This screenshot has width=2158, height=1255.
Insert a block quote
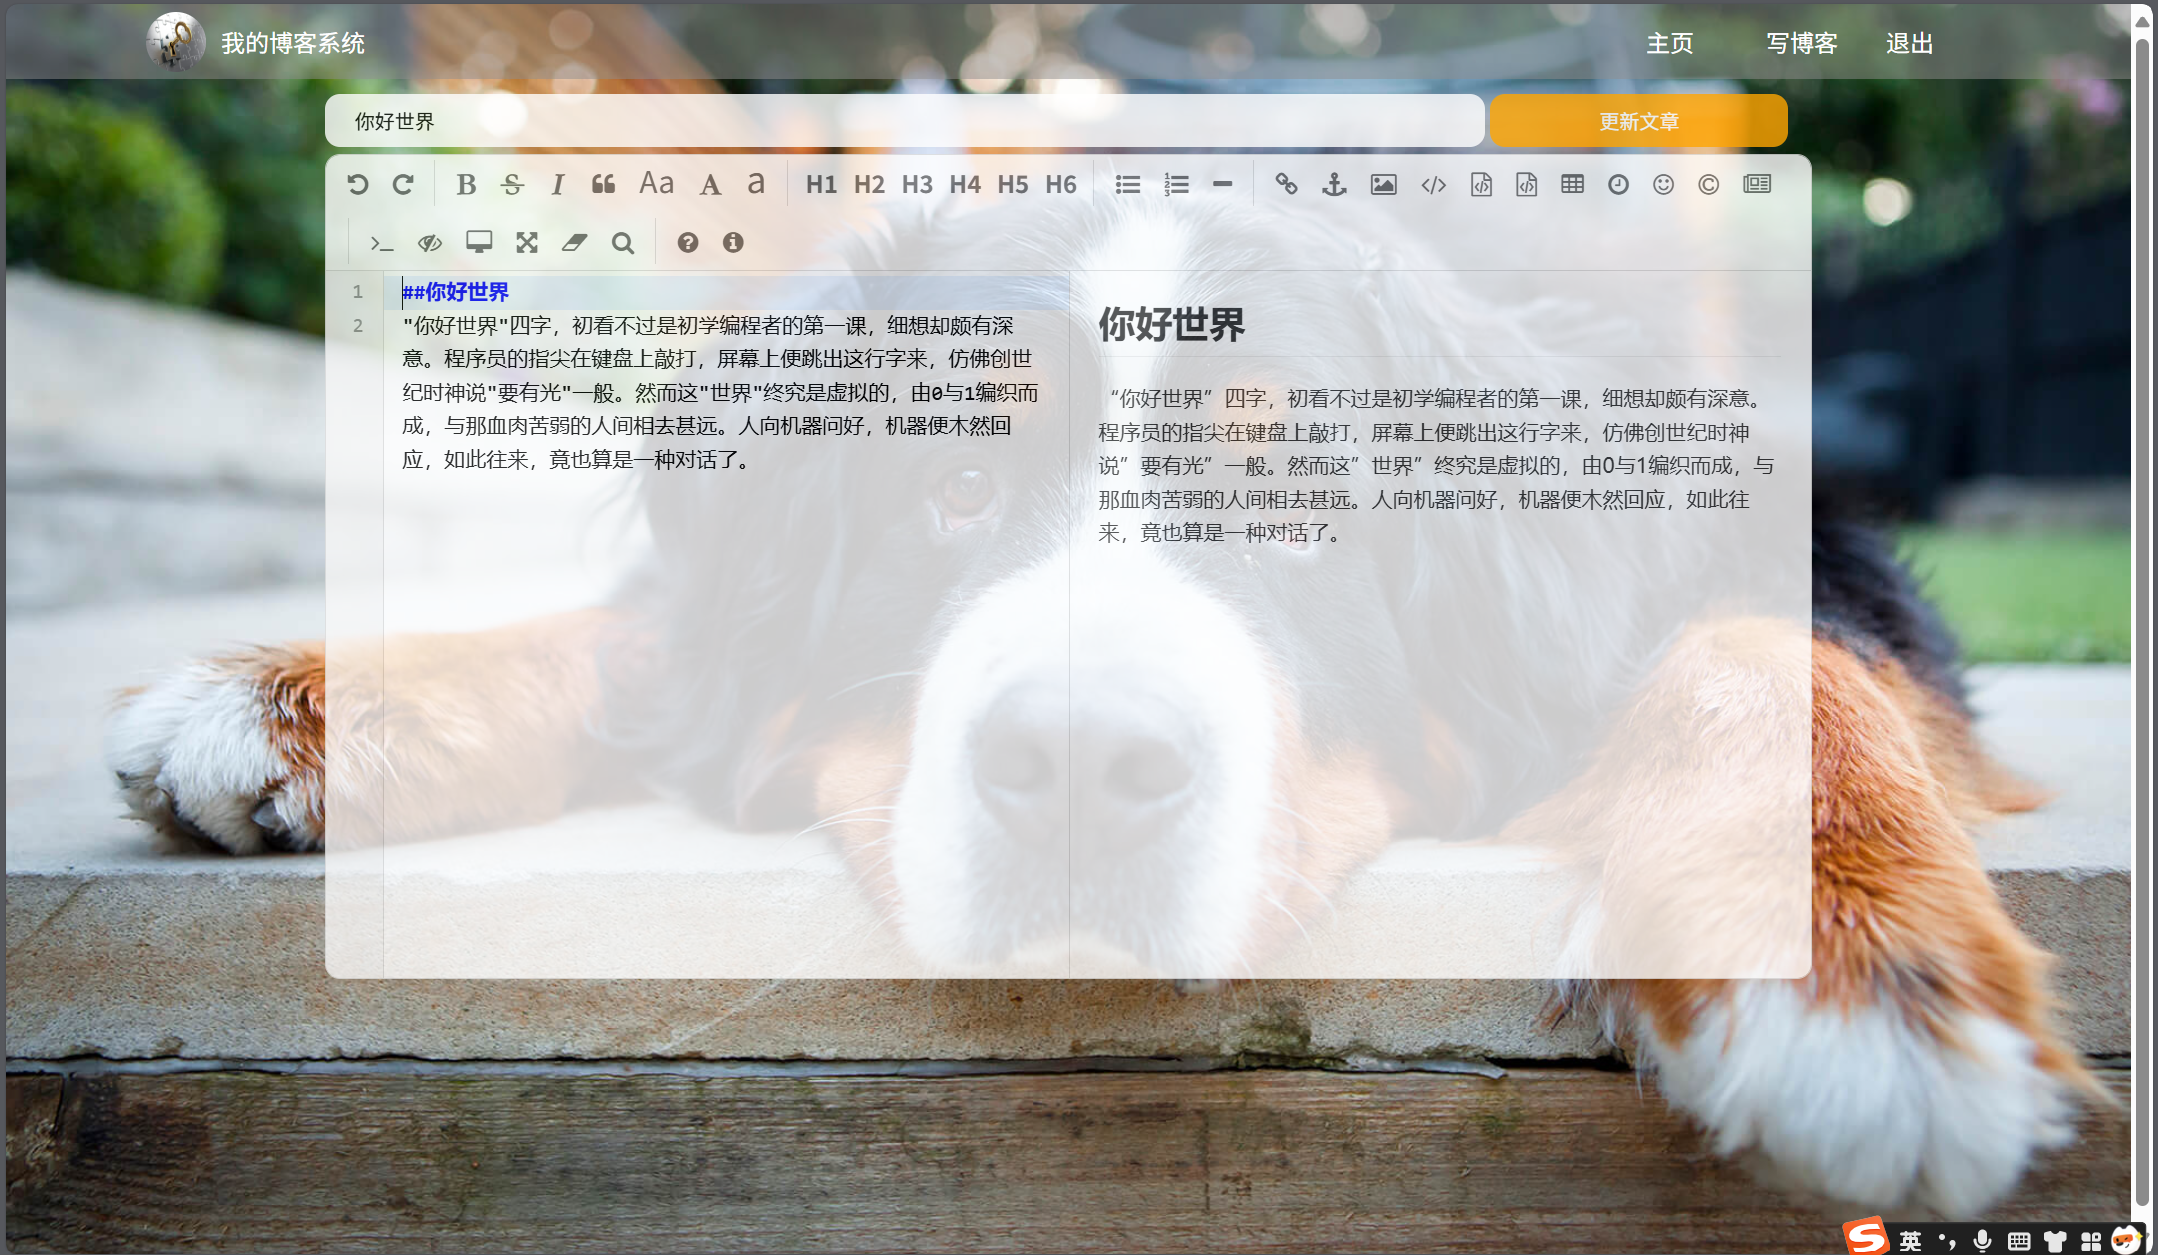pos(603,184)
